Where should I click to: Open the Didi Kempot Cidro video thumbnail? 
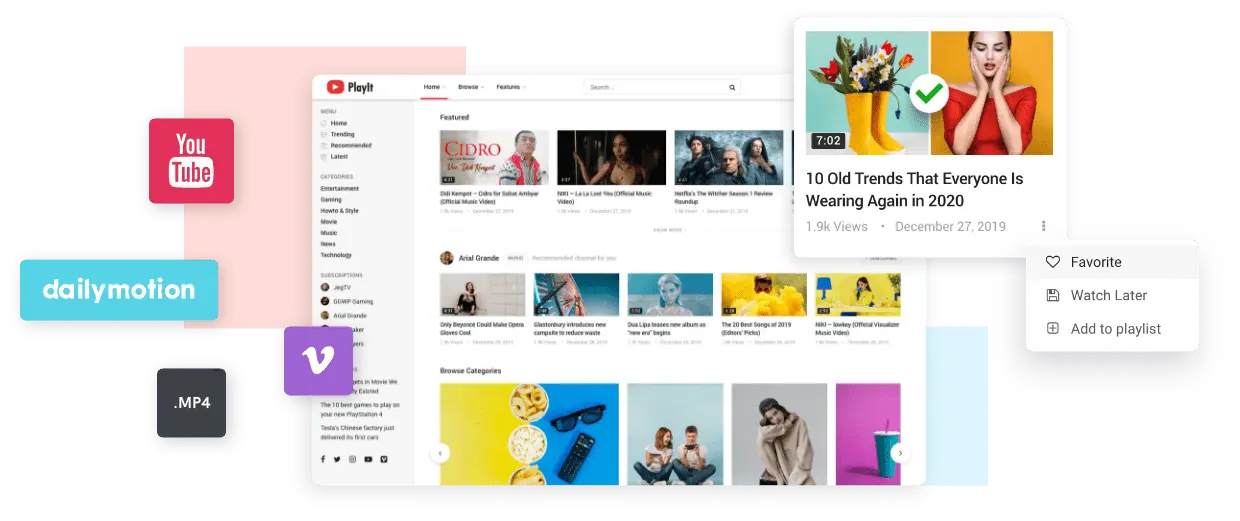494,158
